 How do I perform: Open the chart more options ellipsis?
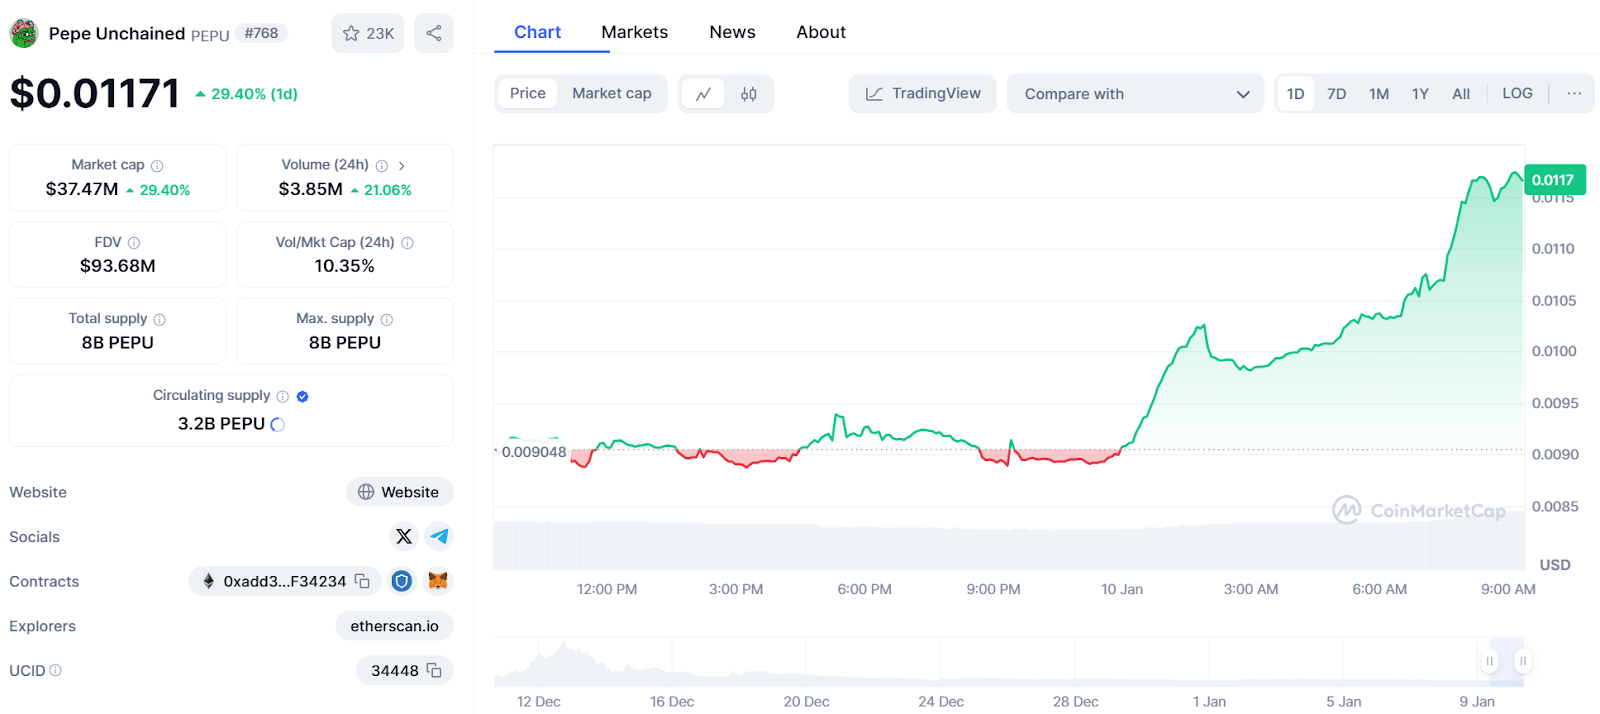(1574, 93)
